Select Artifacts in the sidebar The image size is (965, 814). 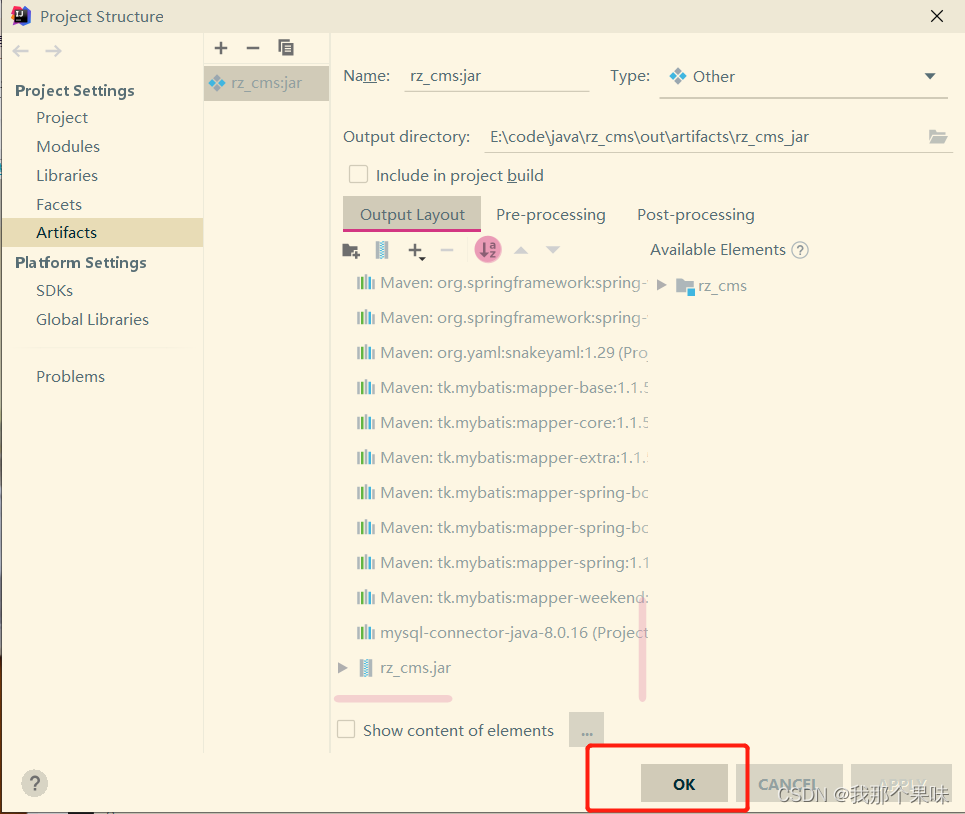(x=102, y=233)
